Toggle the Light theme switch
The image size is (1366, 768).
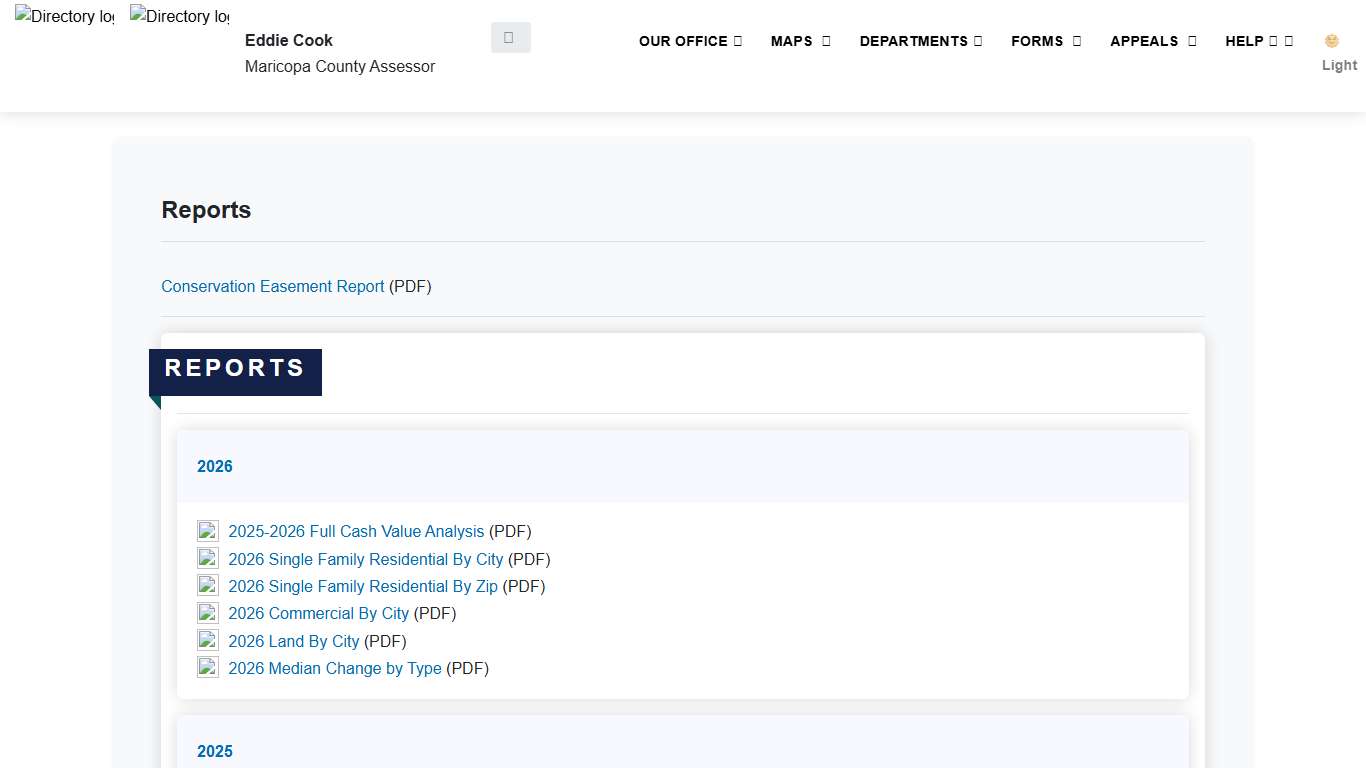(1338, 53)
